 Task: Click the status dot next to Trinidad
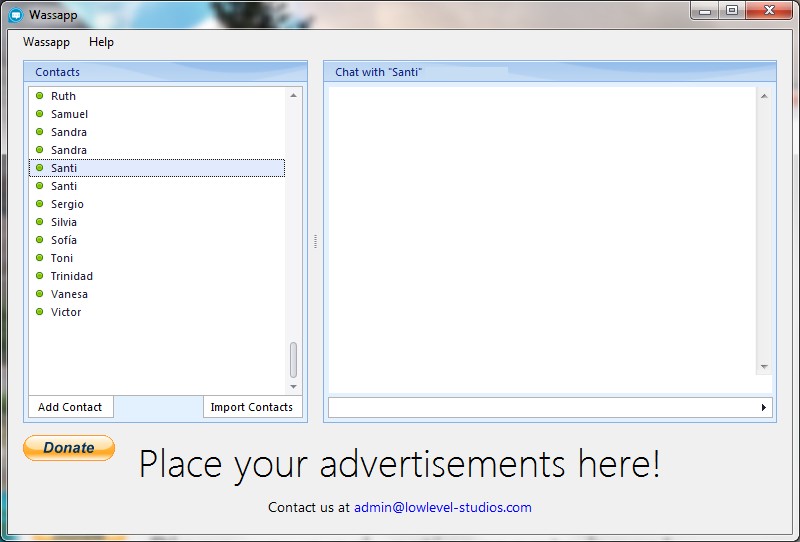pos(40,276)
